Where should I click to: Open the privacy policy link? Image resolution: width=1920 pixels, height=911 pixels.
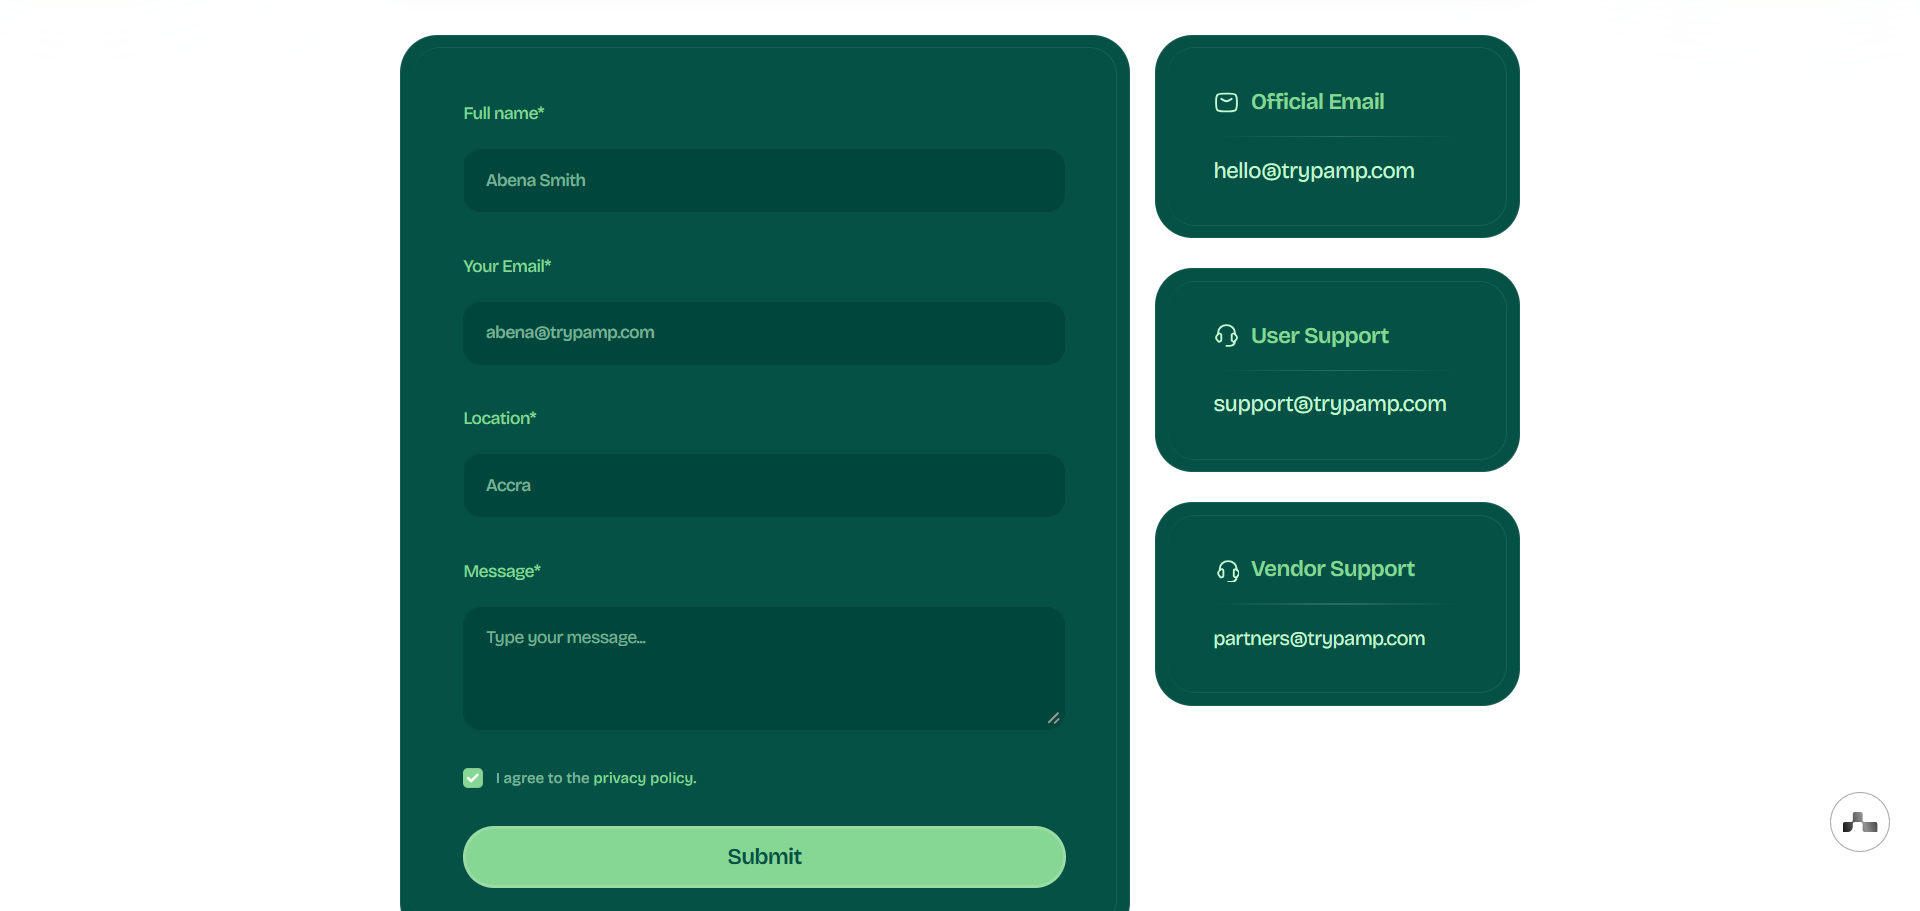point(644,778)
